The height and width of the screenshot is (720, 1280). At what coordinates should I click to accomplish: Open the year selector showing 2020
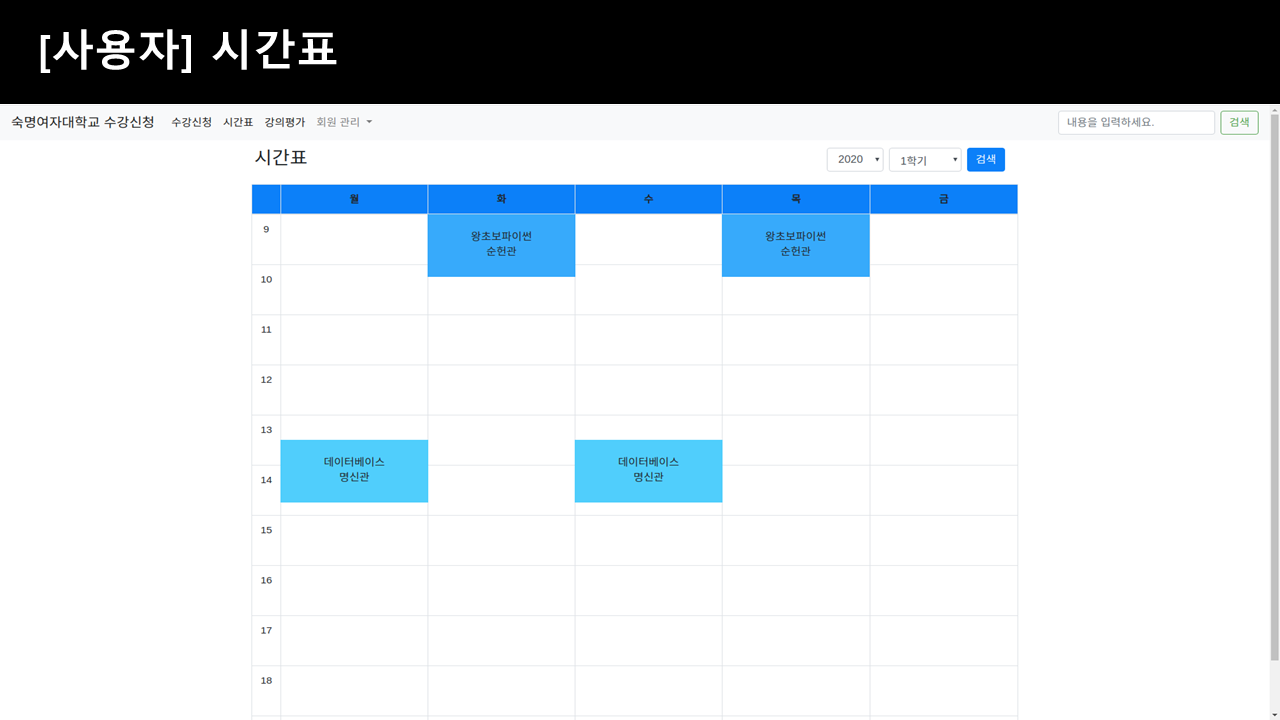click(854, 159)
